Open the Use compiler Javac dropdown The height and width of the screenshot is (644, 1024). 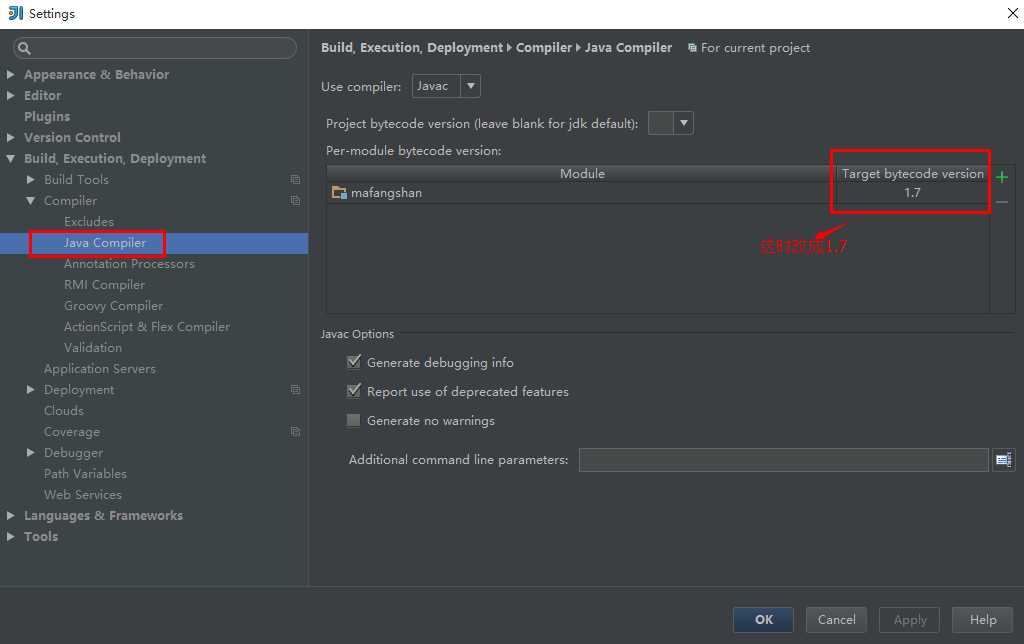coord(446,86)
